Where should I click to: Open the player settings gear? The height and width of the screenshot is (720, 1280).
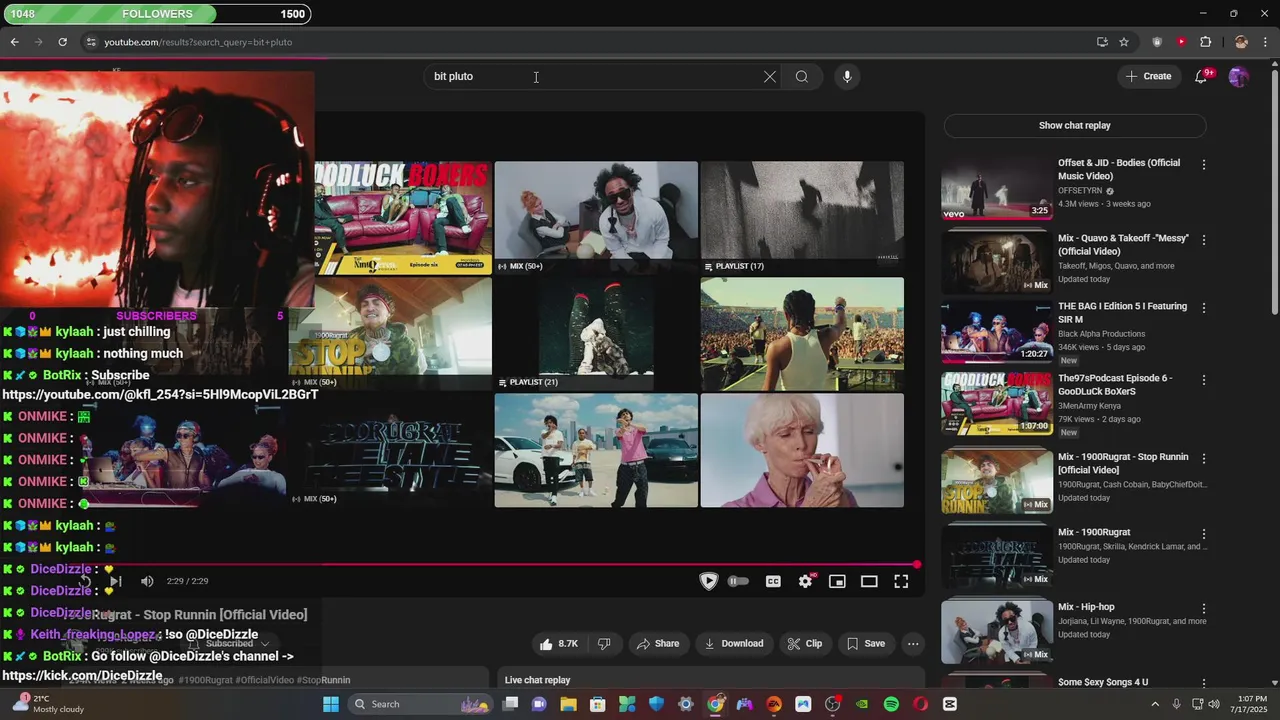coord(805,581)
